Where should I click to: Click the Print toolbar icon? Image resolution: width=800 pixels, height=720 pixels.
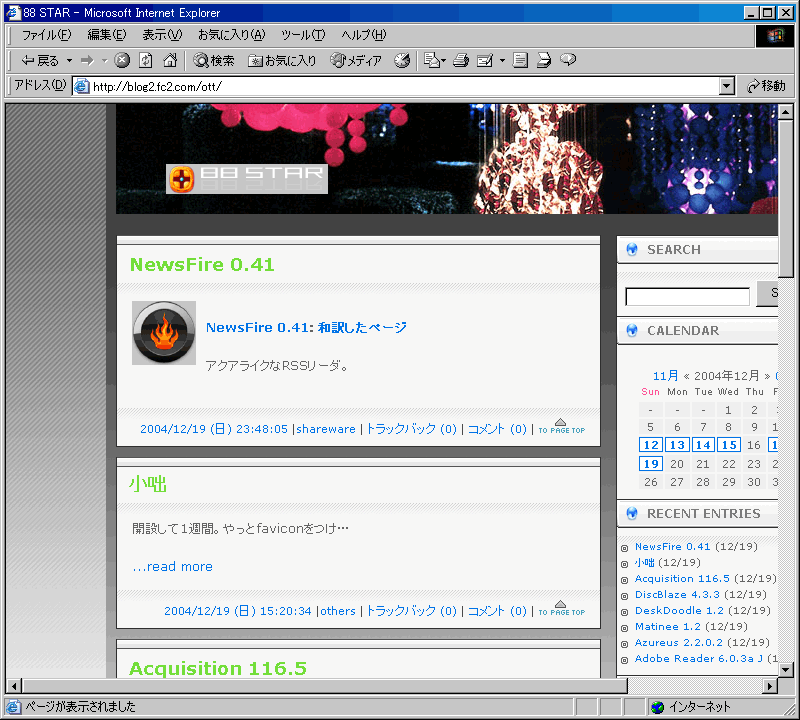coord(461,61)
